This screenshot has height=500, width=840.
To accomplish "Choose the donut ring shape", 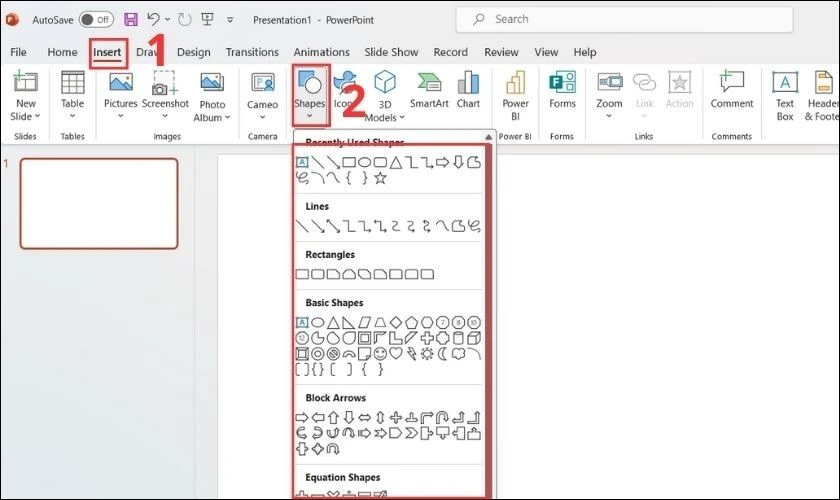I will click(x=318, y=354).
